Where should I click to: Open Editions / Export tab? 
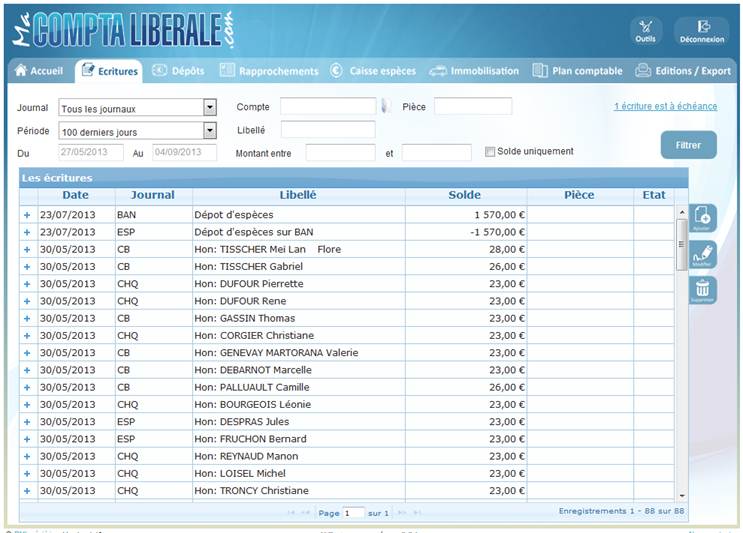click(x=683, y=71)
